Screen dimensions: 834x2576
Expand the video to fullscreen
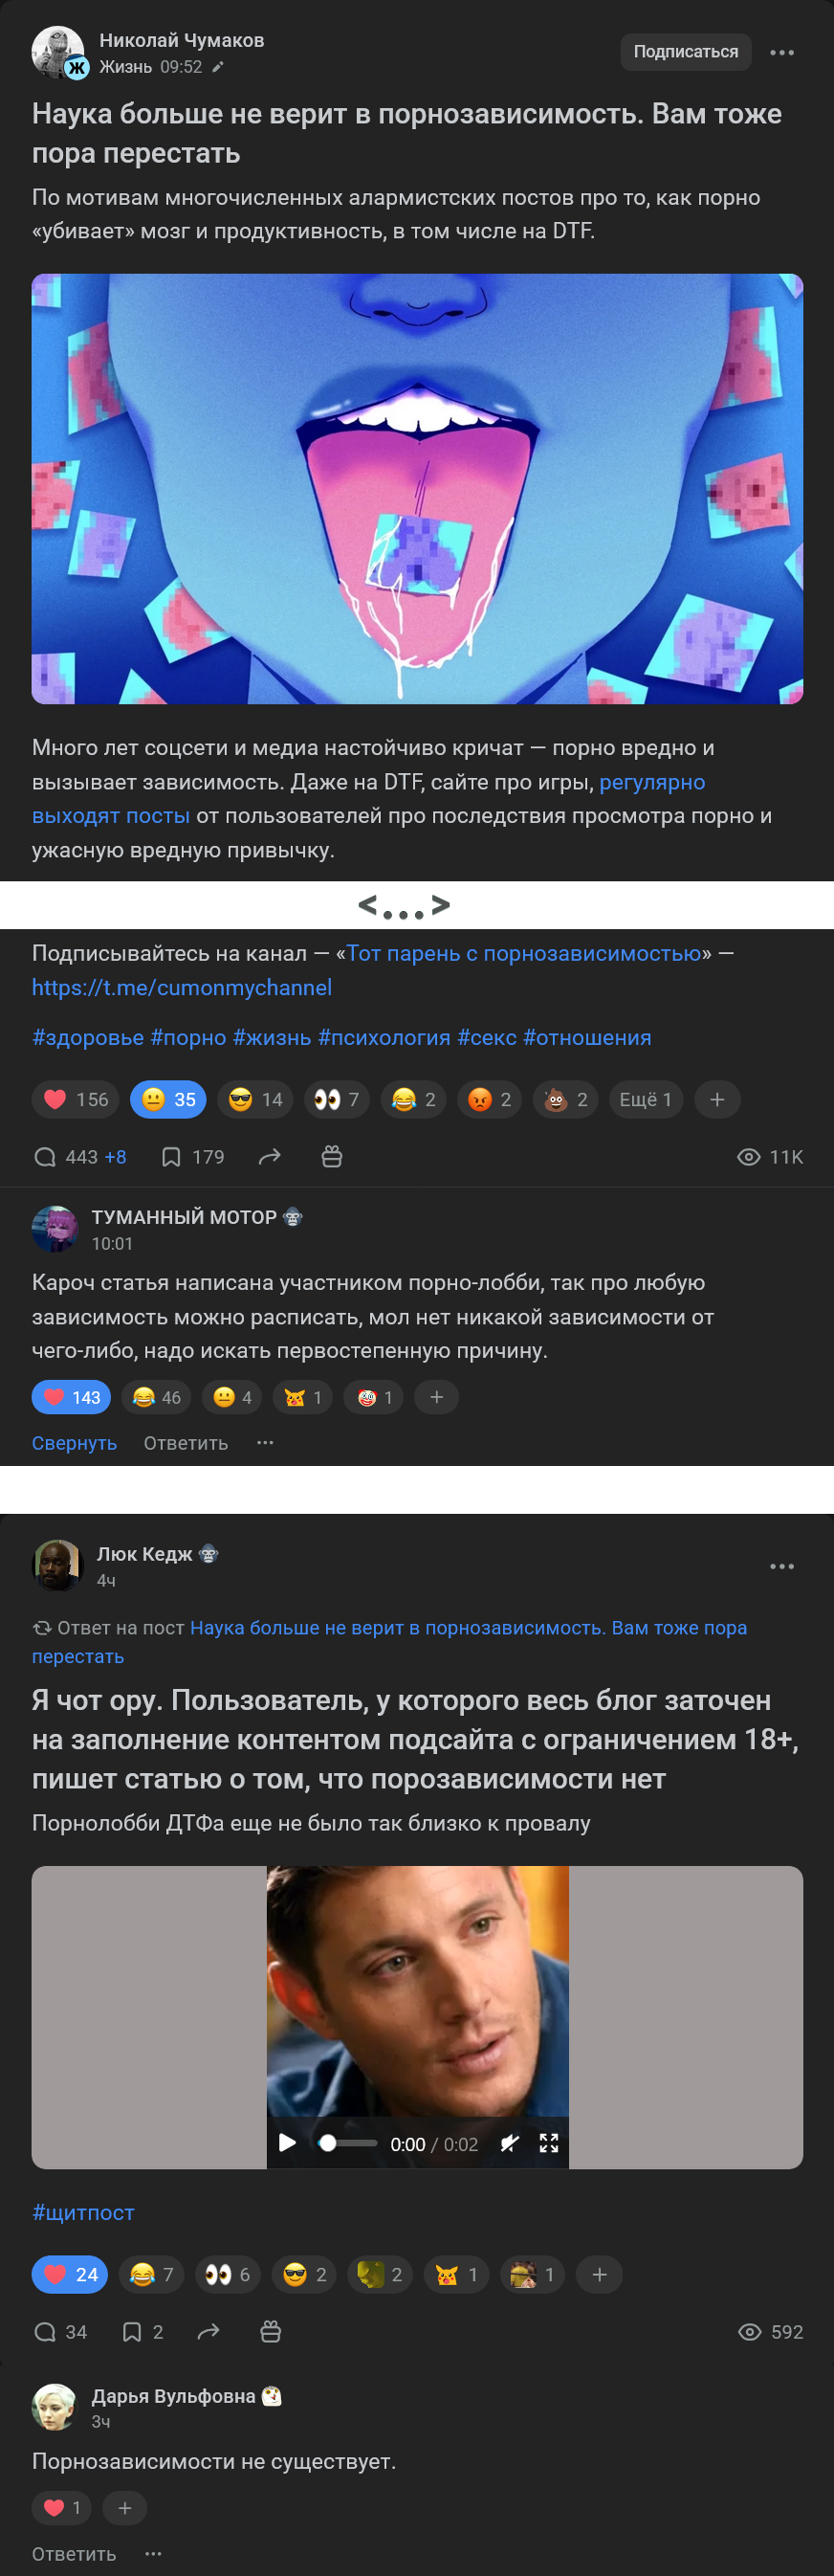pyautogui.click(x=549, y=2143)
